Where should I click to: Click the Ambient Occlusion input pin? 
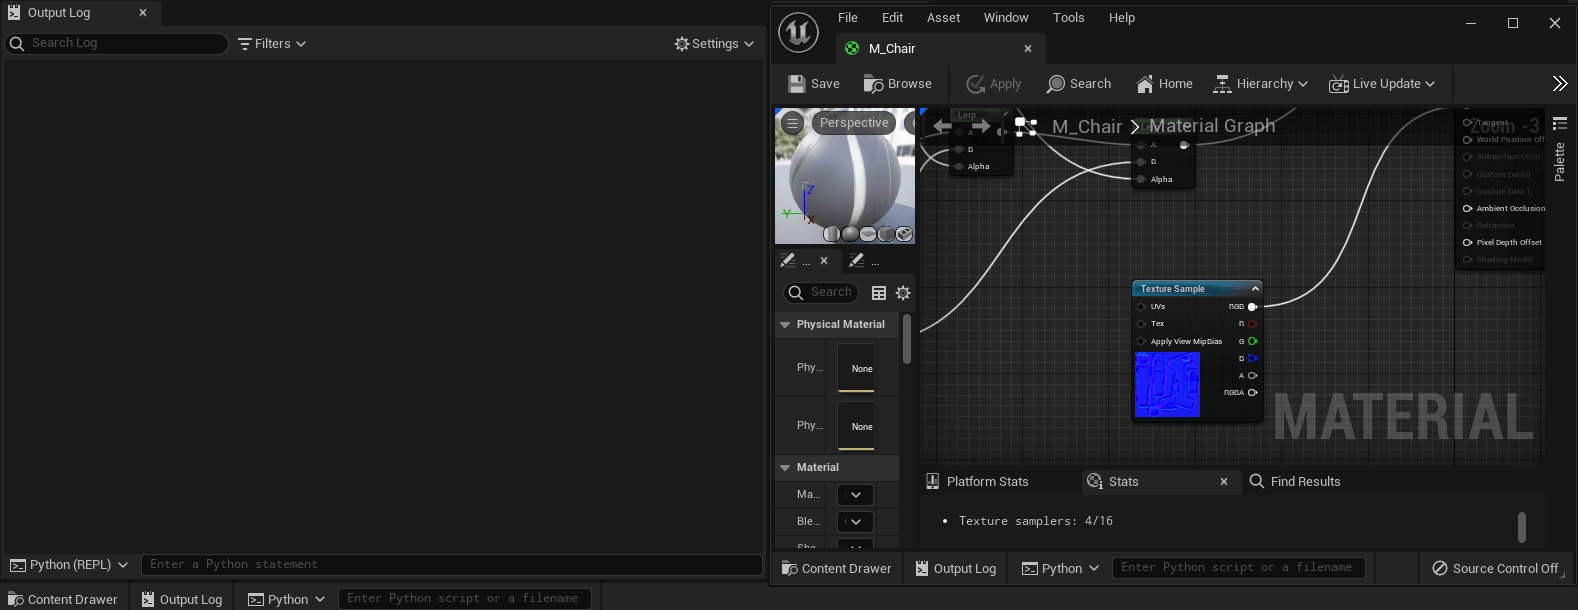click(x=1467, y=208)
